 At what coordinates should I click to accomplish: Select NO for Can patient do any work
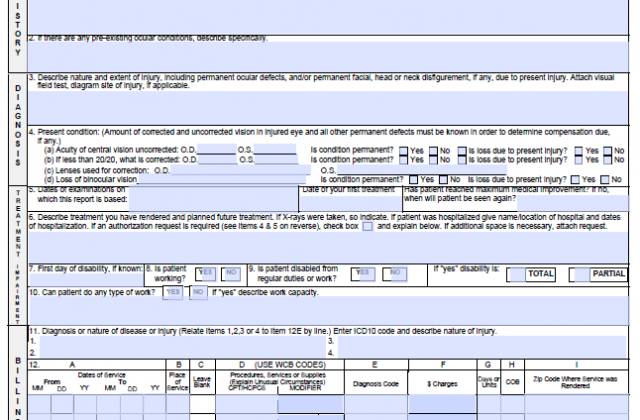point(198,292)
